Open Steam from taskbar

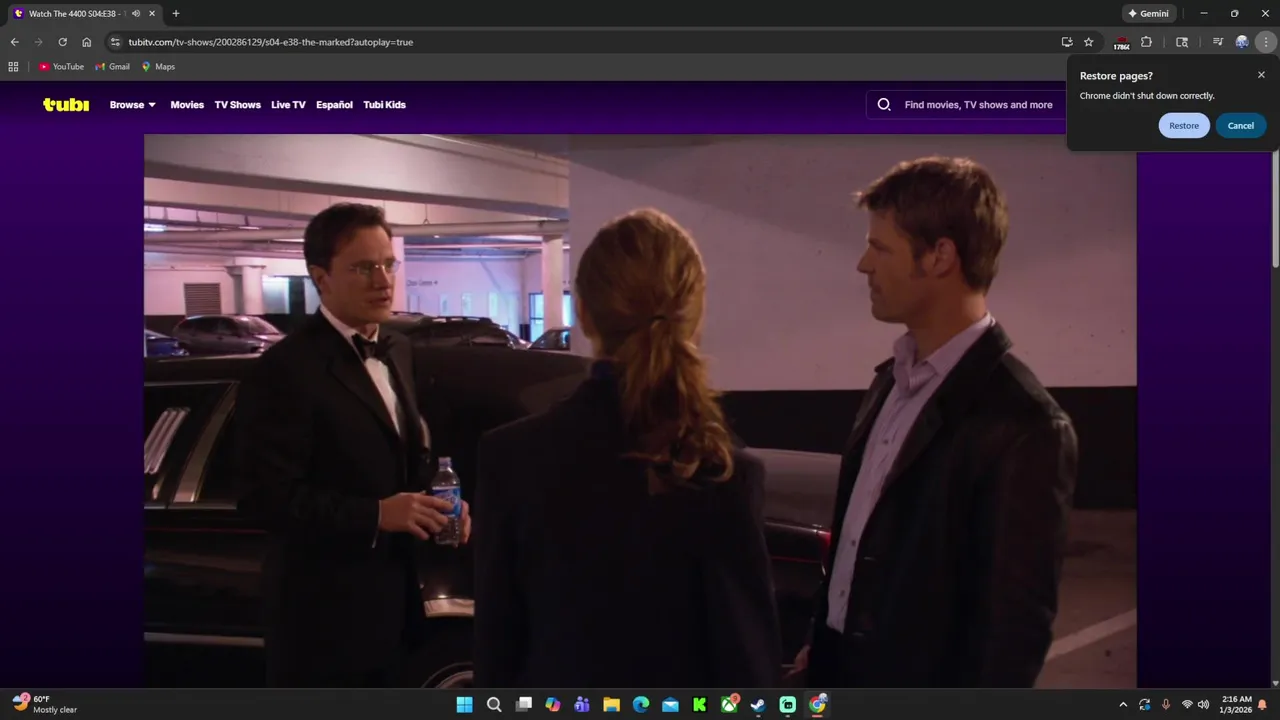758,705
